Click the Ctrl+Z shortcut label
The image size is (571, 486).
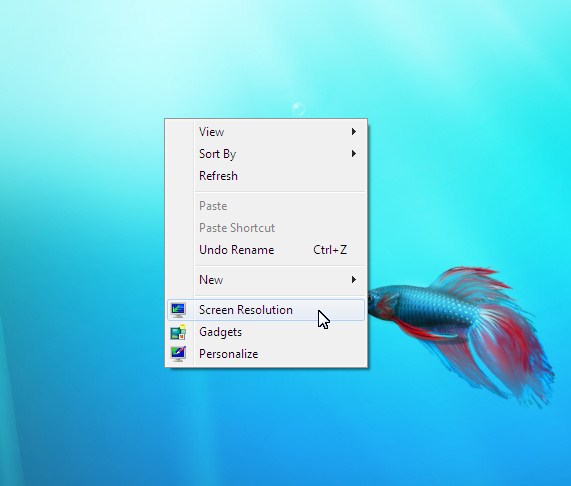point(330,250)
